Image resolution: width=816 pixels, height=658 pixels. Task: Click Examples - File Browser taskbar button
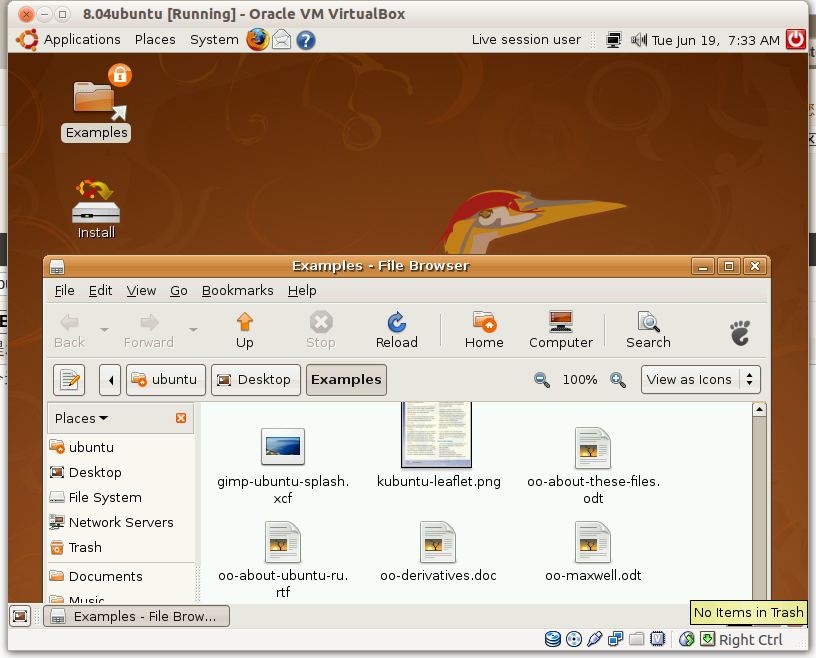point(136,616)
